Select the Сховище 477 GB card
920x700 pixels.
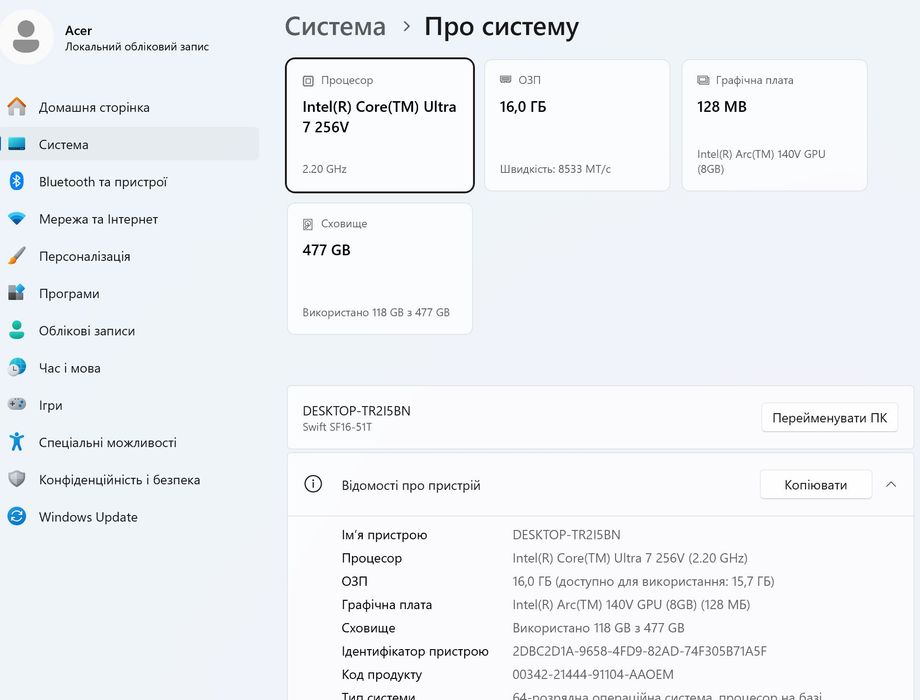coord(380,269)
